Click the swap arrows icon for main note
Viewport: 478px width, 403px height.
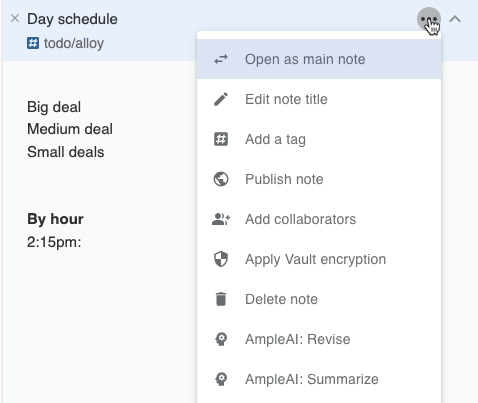[x=221, y=59]
